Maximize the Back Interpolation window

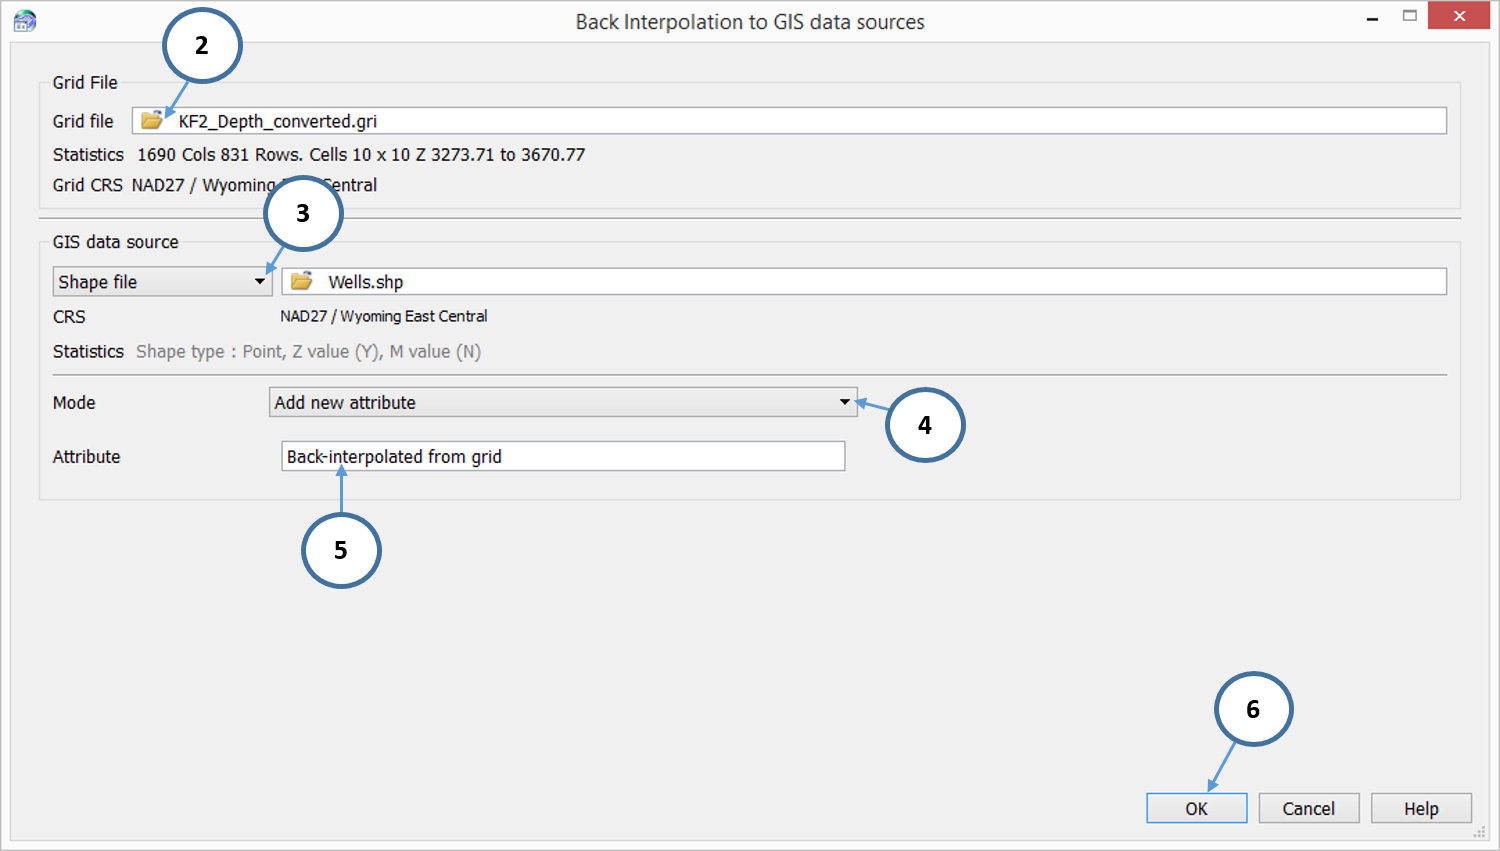(x=1410, y=16)
